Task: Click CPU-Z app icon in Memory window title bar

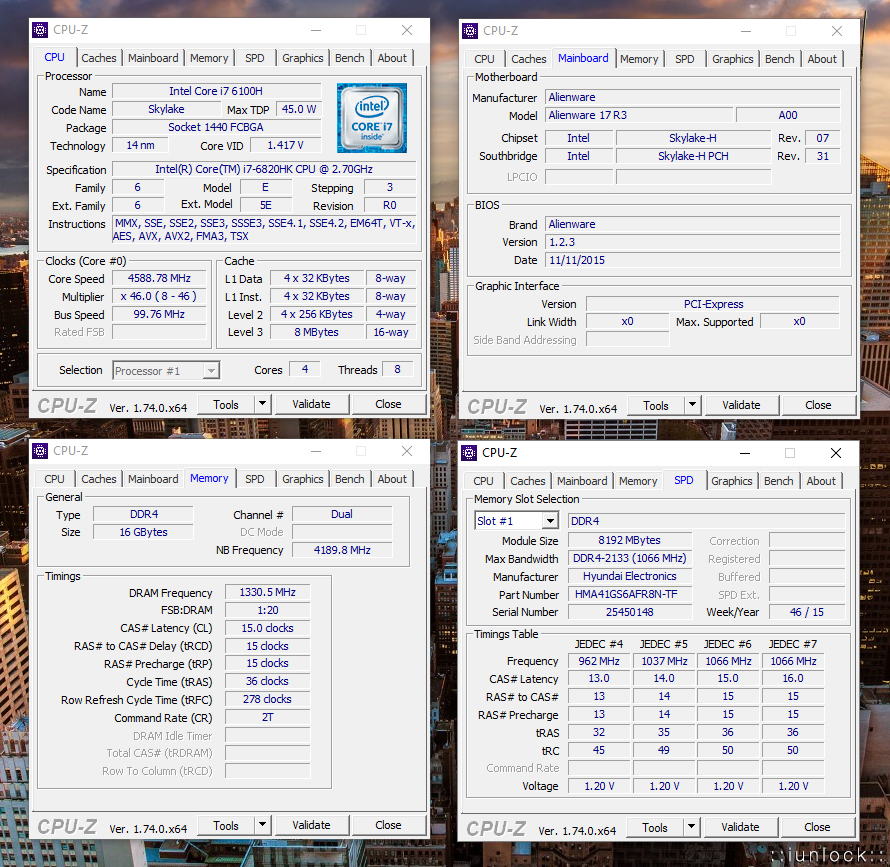Action: [40, 451]
